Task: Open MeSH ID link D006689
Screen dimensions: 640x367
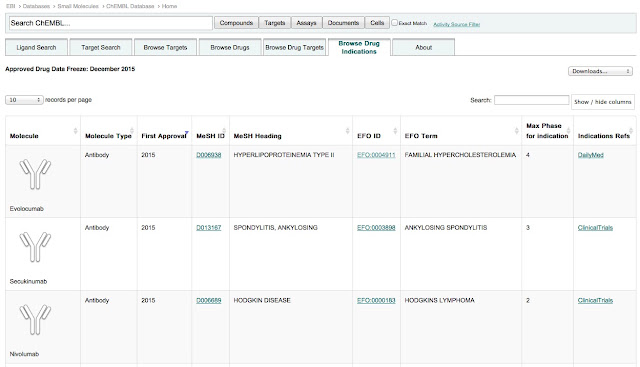Action: 209,300
